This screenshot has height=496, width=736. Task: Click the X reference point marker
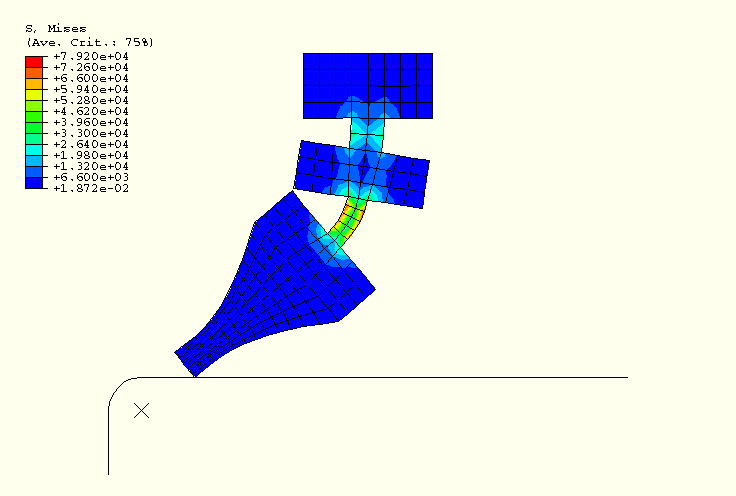click(141, 411)
